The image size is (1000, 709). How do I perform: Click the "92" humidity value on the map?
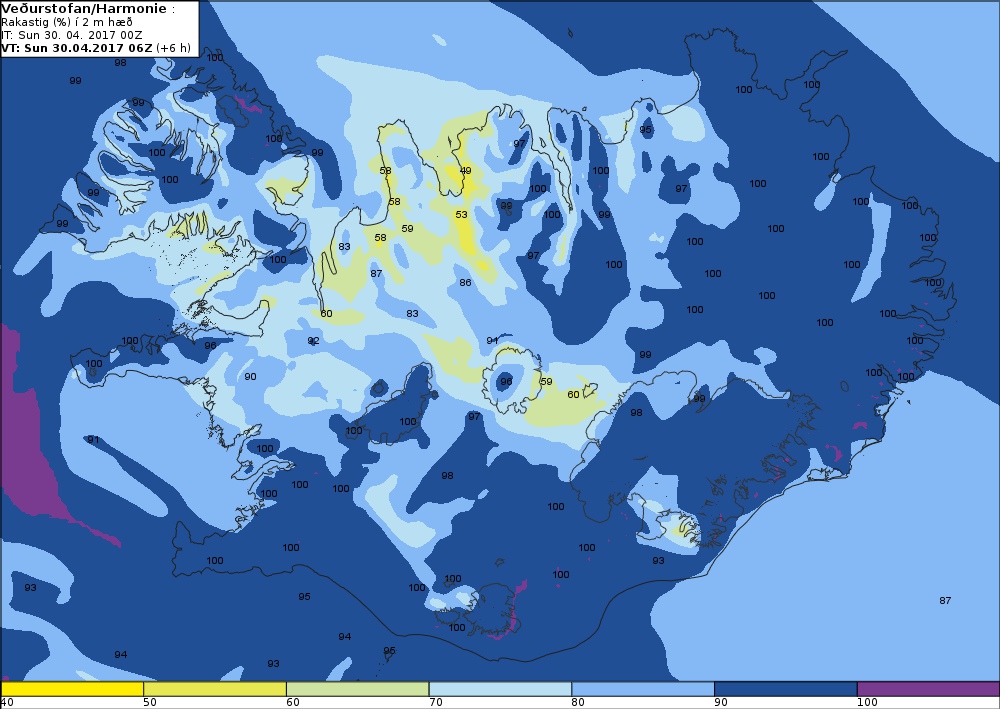(x=313, y=341)
